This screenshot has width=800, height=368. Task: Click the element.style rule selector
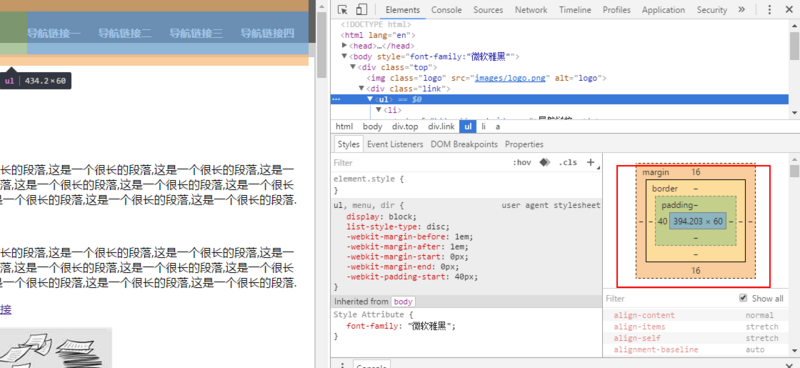[x=364, y=179]
